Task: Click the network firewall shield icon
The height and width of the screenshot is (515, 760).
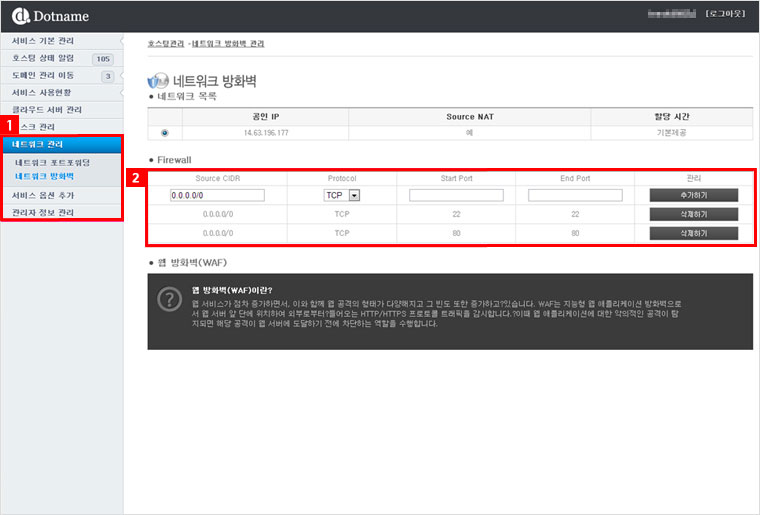Action: [158, 81]
